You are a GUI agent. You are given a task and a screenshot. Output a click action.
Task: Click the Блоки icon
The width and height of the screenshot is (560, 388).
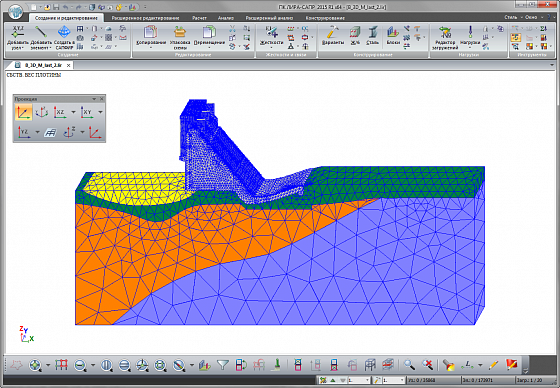[393, 36]
